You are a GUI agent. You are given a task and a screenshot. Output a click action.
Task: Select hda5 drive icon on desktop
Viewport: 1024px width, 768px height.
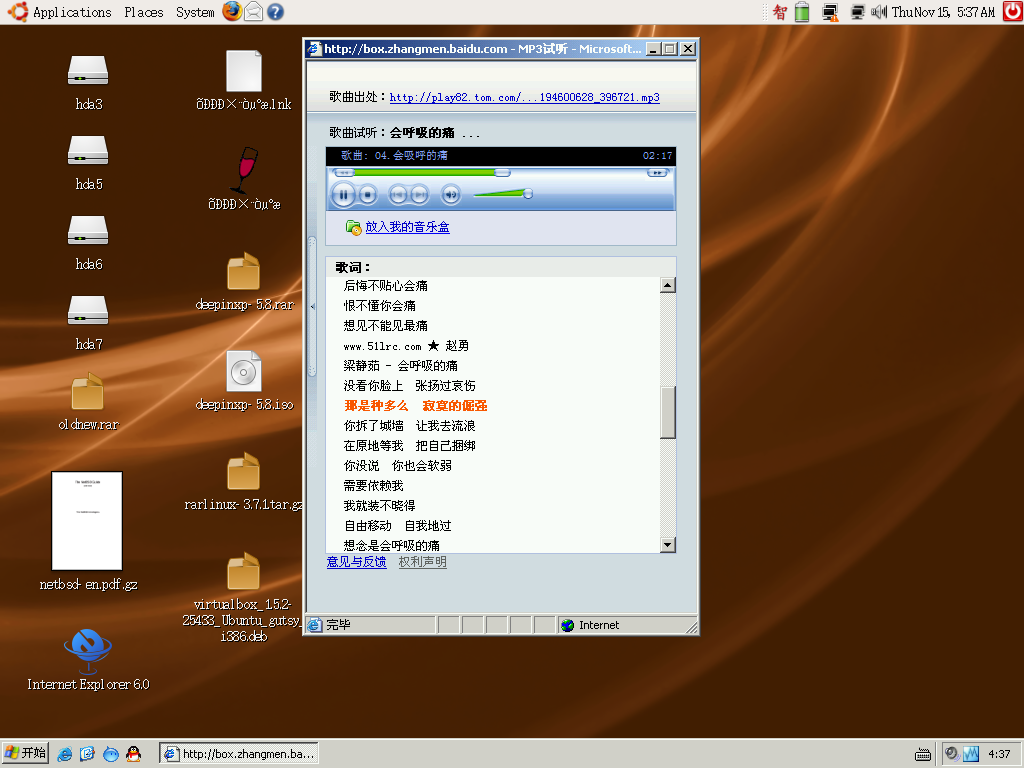tap(88, 150)
